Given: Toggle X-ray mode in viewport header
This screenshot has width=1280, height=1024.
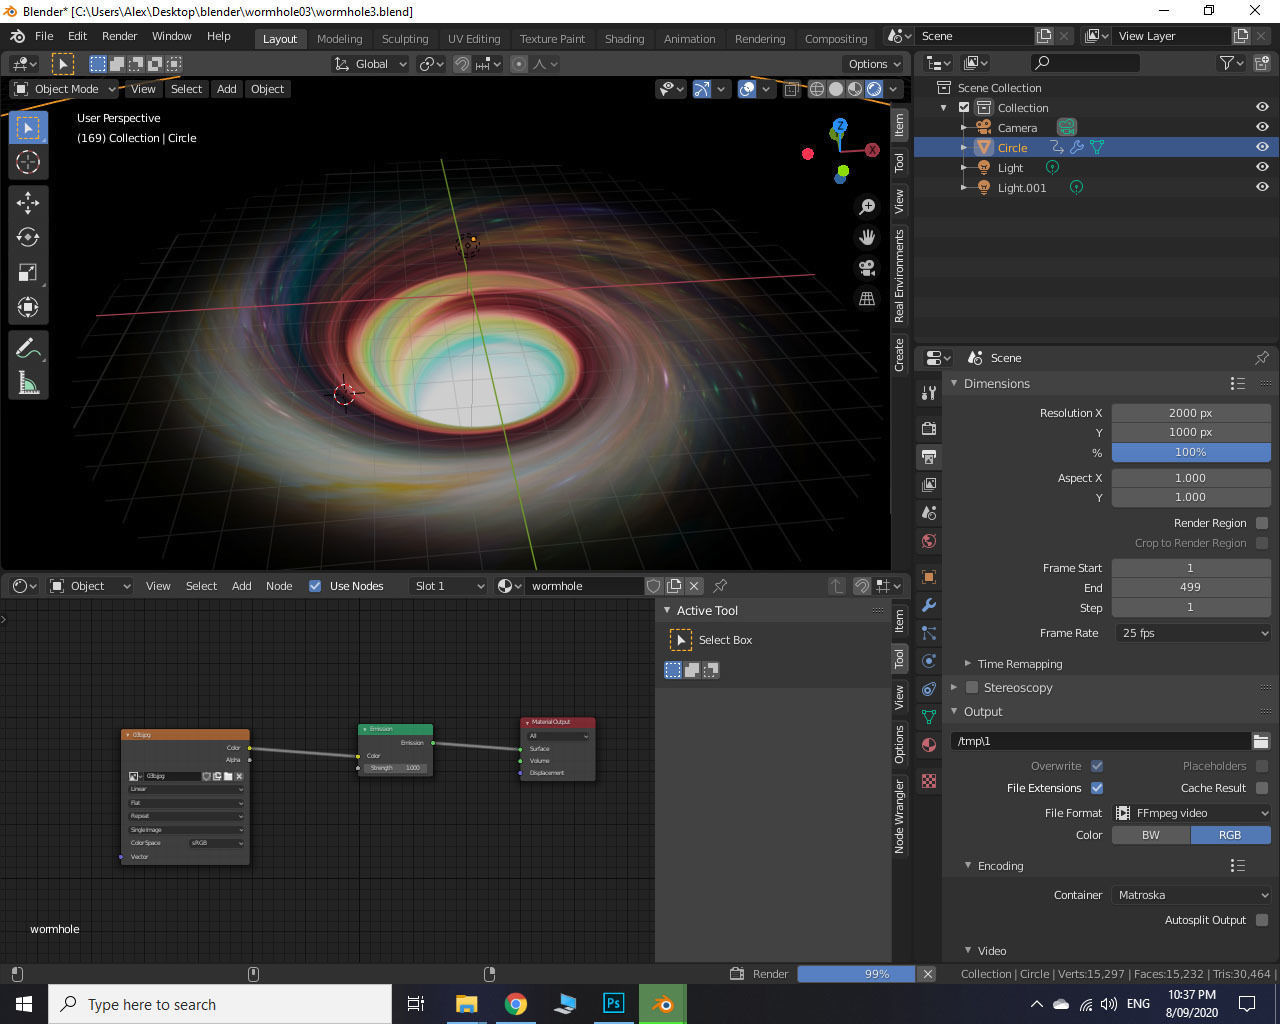Looking at the screenshot, I should tap(791, 89).
